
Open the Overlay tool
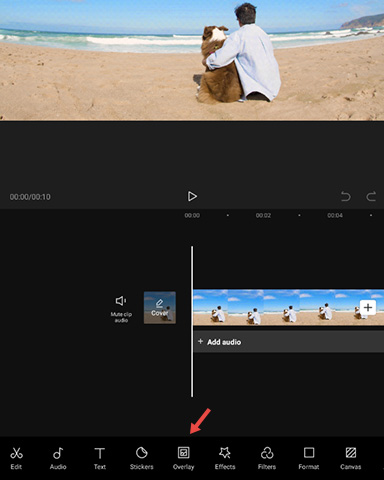pos(184,458)
